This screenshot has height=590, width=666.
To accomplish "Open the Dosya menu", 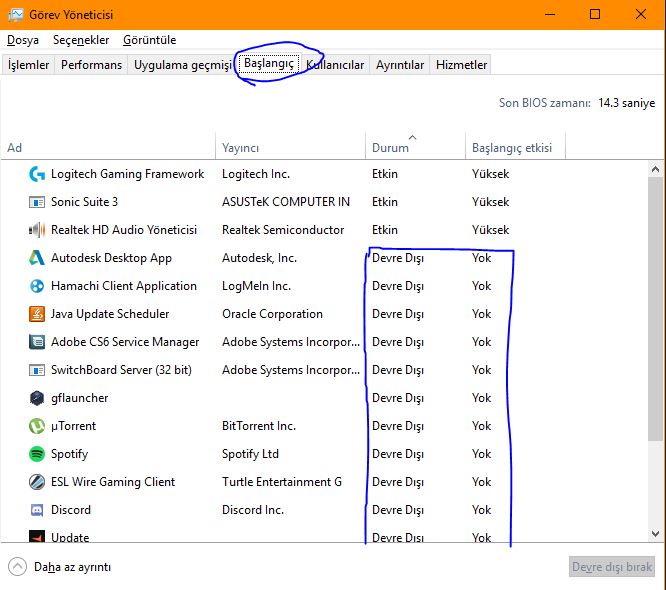I will pos(23,40).
